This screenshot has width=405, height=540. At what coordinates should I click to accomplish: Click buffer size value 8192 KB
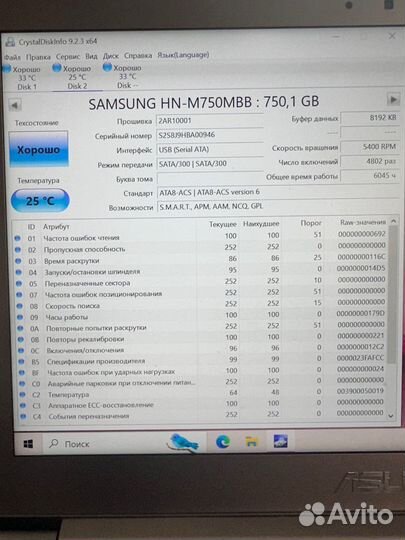click(x=370, y=118)
